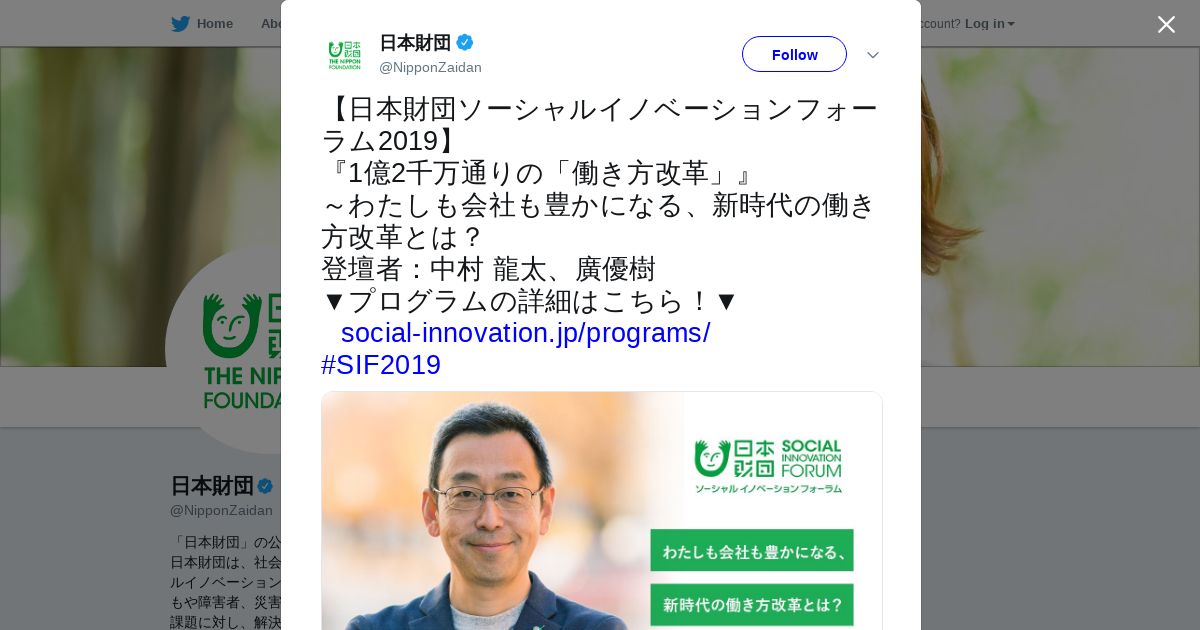Screen dimensions: 1200x630
Task: Click the Twitter bird Home icon
Action: [180, 23]
